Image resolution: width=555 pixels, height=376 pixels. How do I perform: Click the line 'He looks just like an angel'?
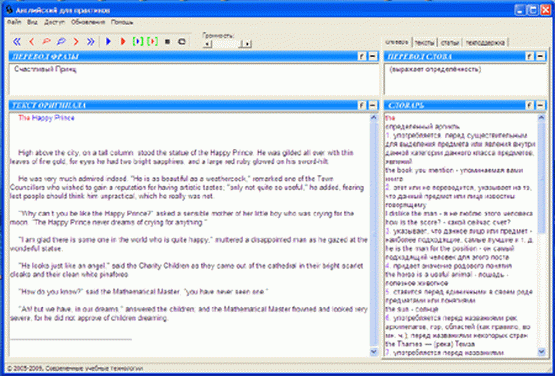coord(65,266)
